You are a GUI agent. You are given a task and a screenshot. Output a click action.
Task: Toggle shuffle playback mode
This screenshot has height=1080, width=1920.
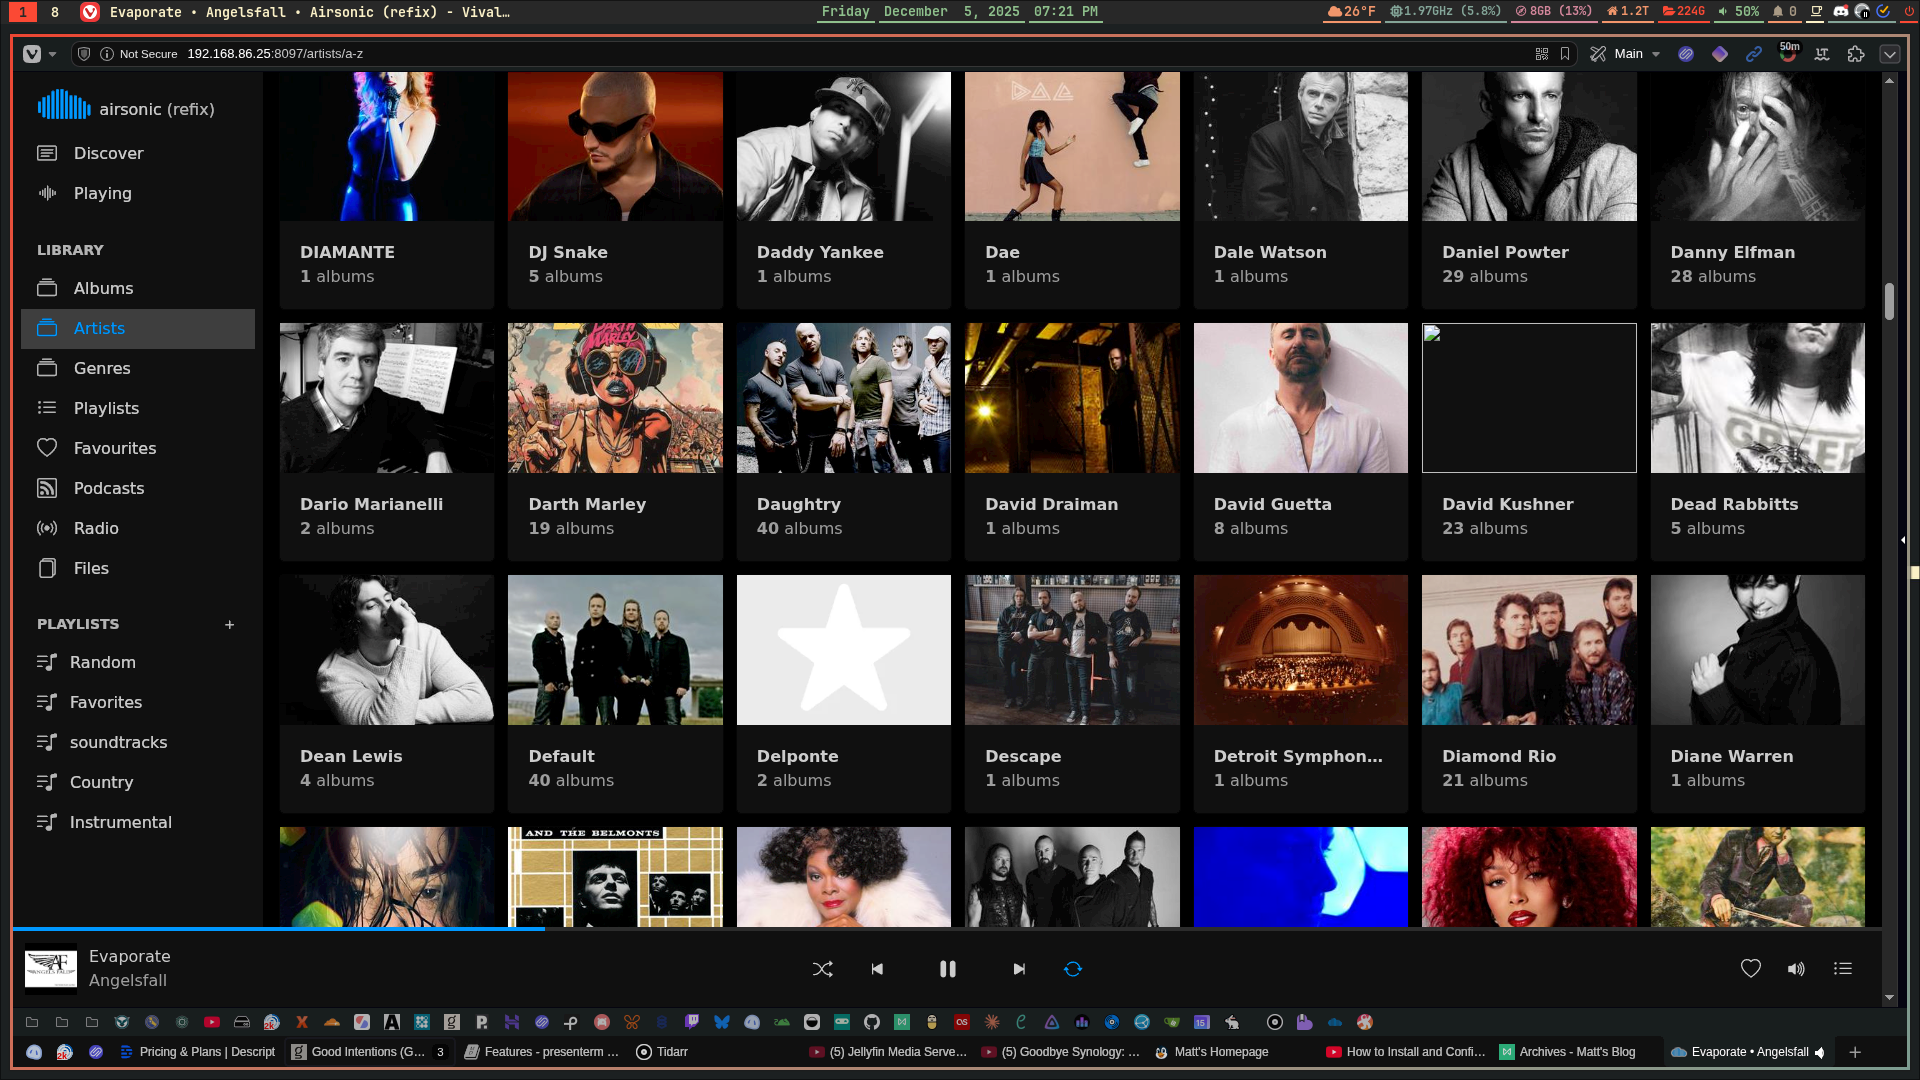pos(823,968)
